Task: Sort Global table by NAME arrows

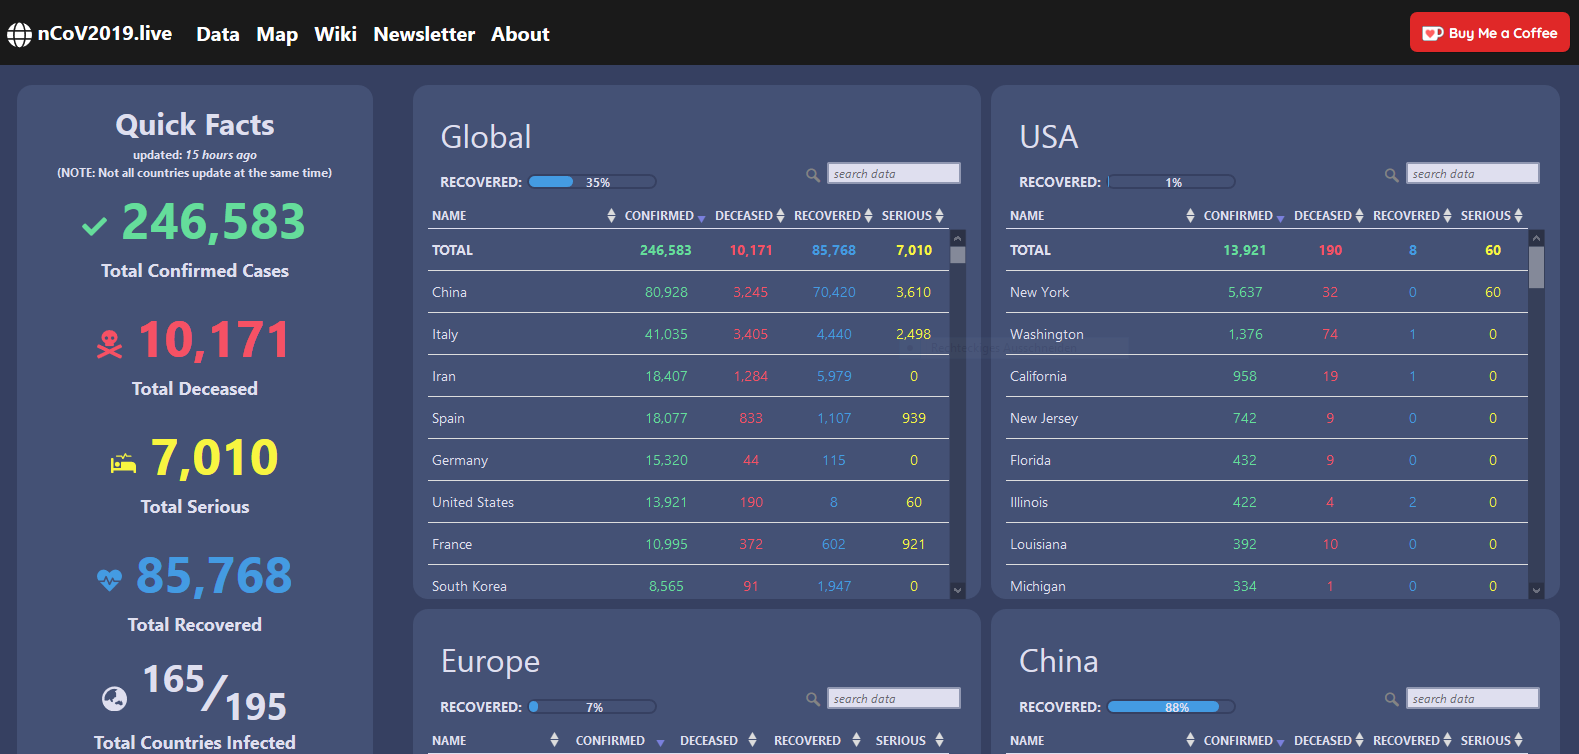Action: tap(611, 216)
